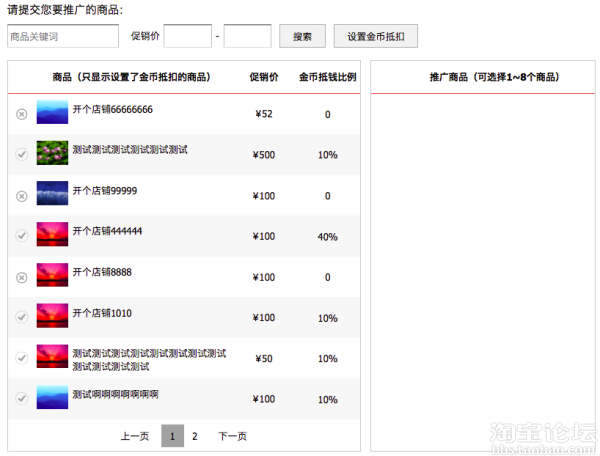Open the flower thumbnail of the ¥500 item
Viewport: 600px width, 456px height.
[52, 153]
